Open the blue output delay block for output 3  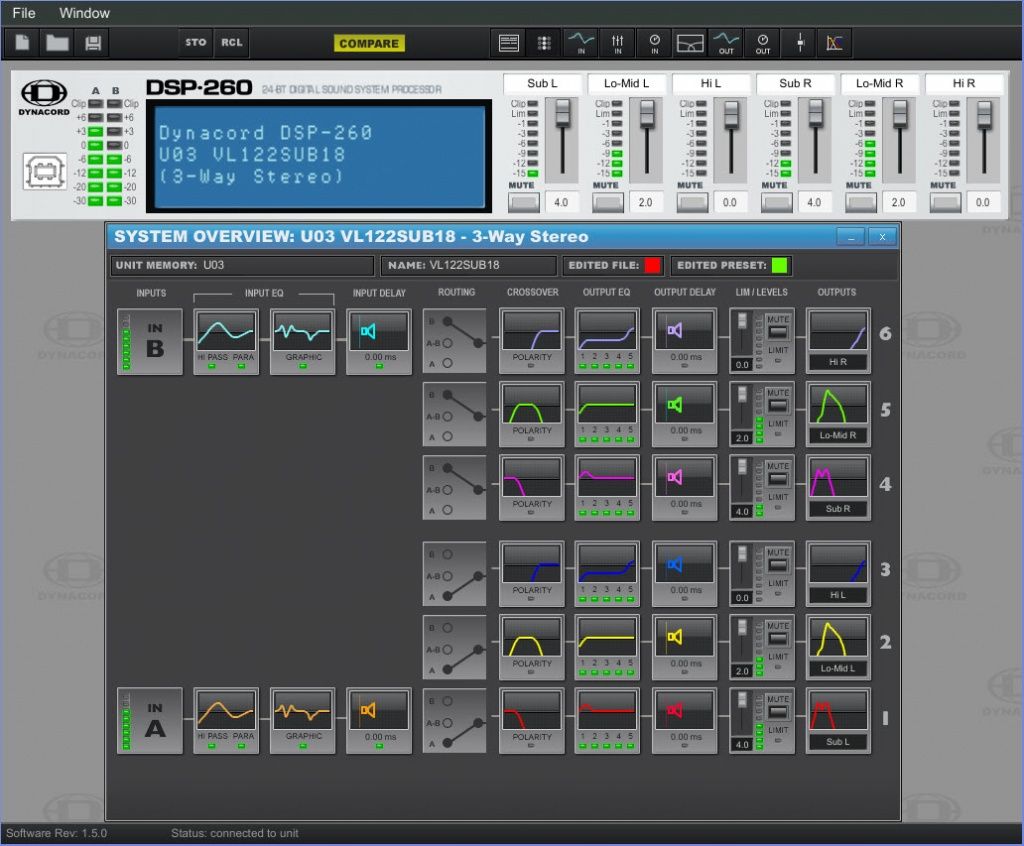coord(684,574)
